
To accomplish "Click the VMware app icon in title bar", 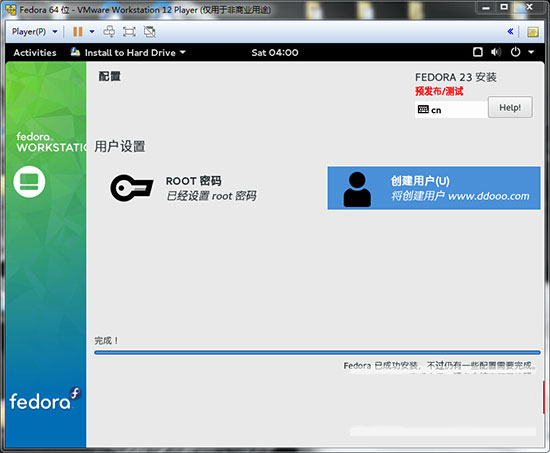I will coord(11,10).
